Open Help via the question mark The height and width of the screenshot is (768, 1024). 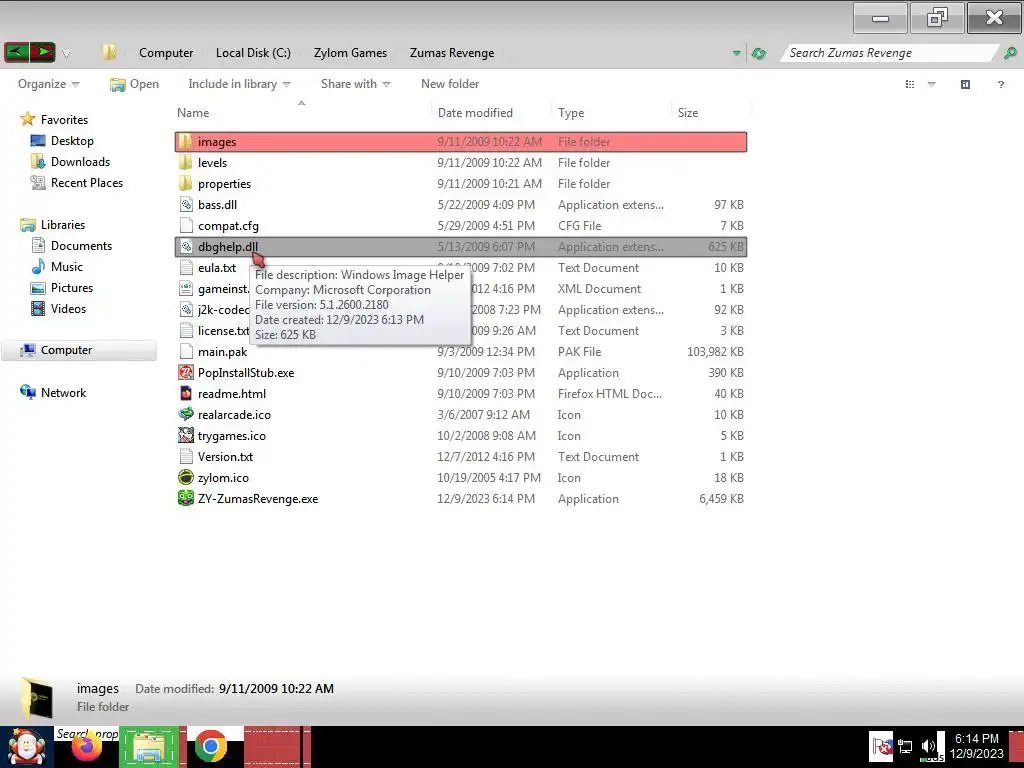point(1000,84)
